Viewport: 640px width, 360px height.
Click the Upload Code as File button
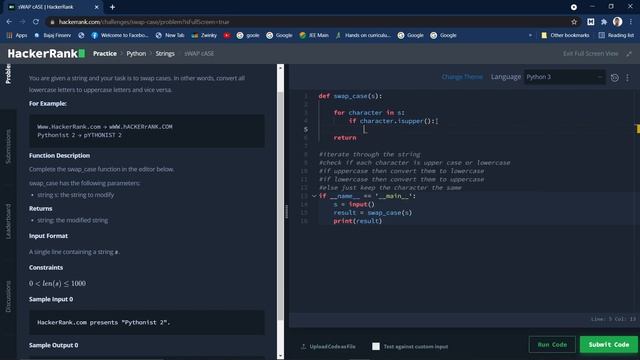pos(328,347)
